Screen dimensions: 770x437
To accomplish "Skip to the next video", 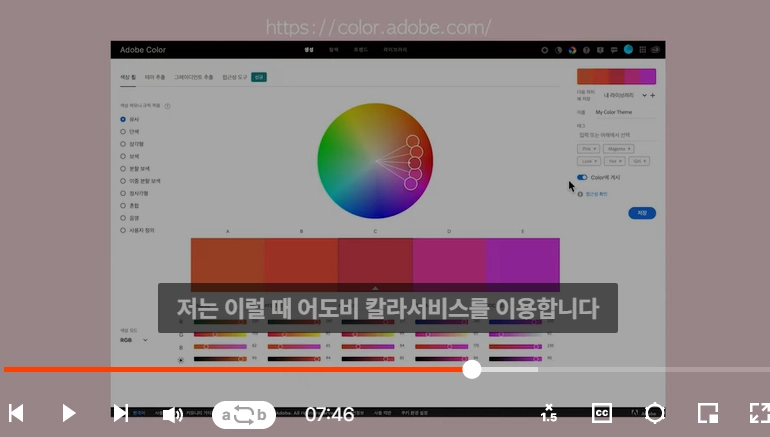I will (x=120, y=413).
